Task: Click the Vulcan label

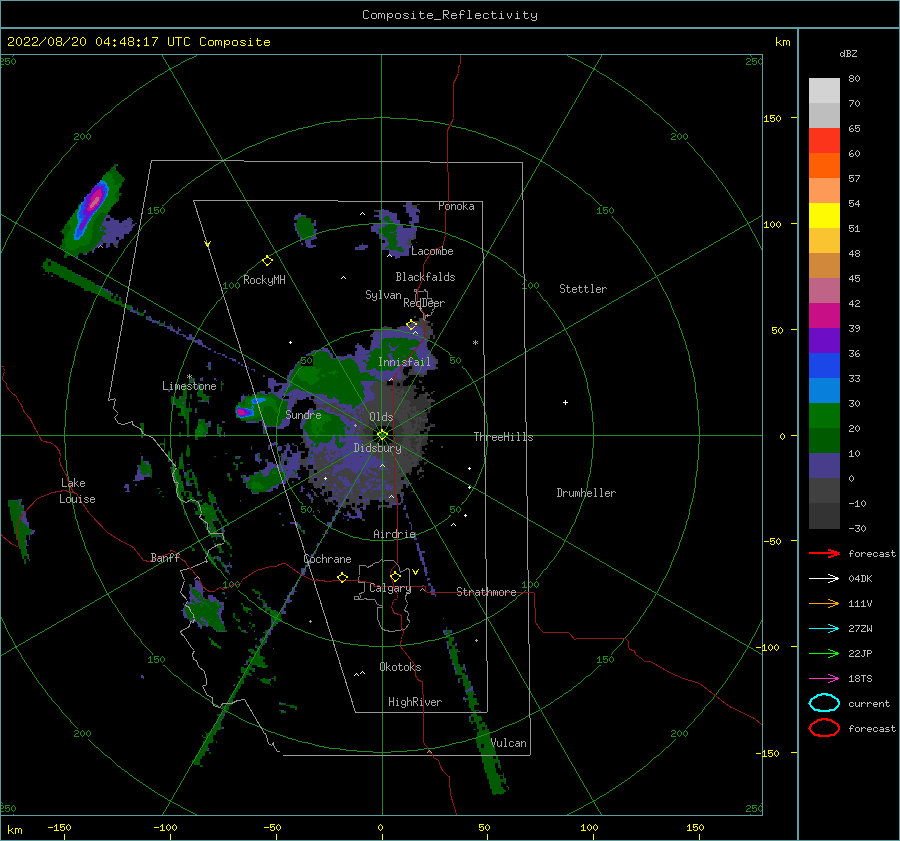Action: tap(509, 743)
